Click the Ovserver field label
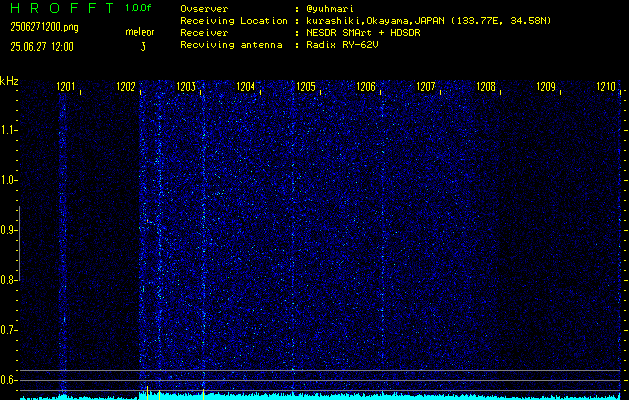Viewport: 629px width, 400px height. (204, 8)
